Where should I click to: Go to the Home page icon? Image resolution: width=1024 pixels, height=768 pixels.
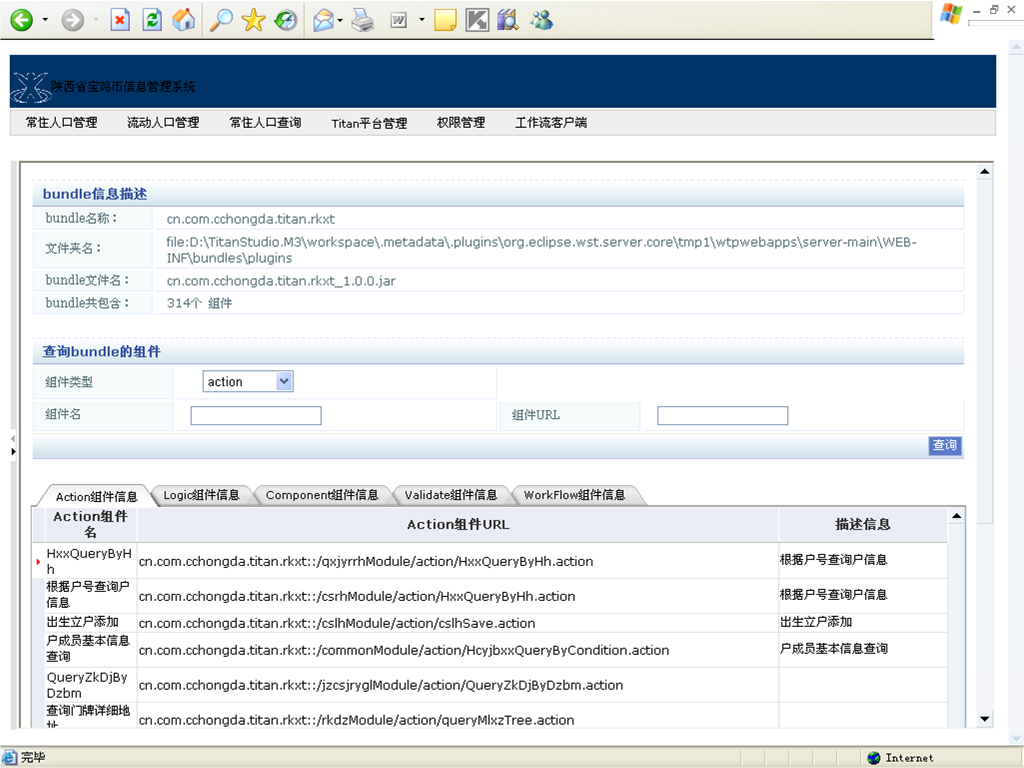[184, 20]
